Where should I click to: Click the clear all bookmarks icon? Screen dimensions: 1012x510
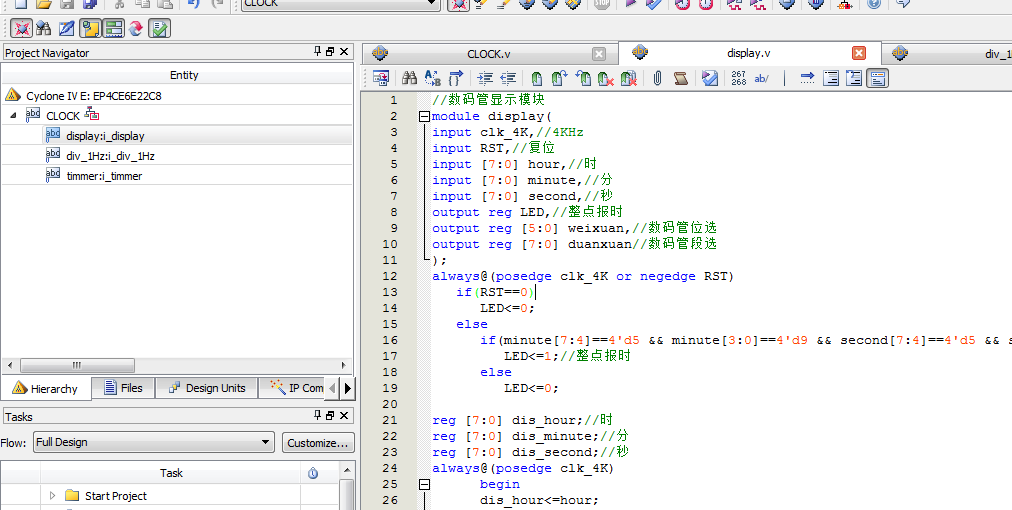point(629,78)
